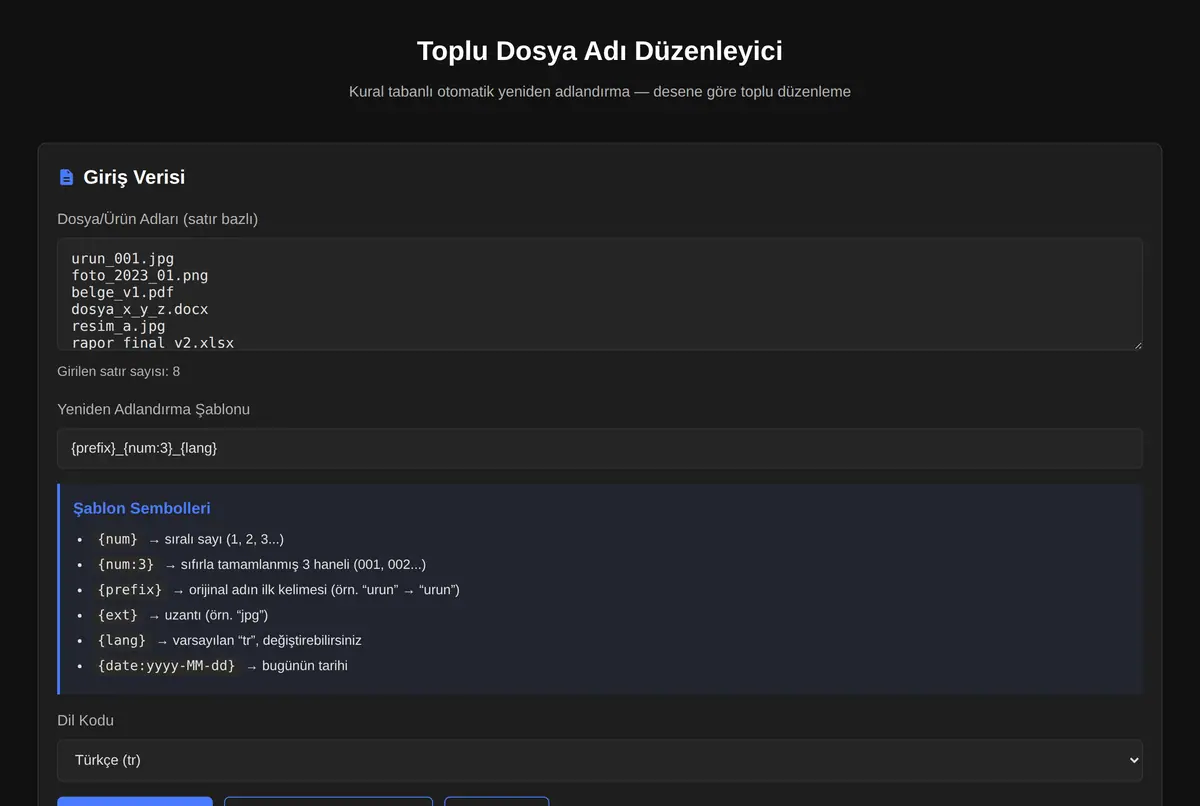Select the {date:yyyy-MM-dd} symbol code

(x=167, y=666)
